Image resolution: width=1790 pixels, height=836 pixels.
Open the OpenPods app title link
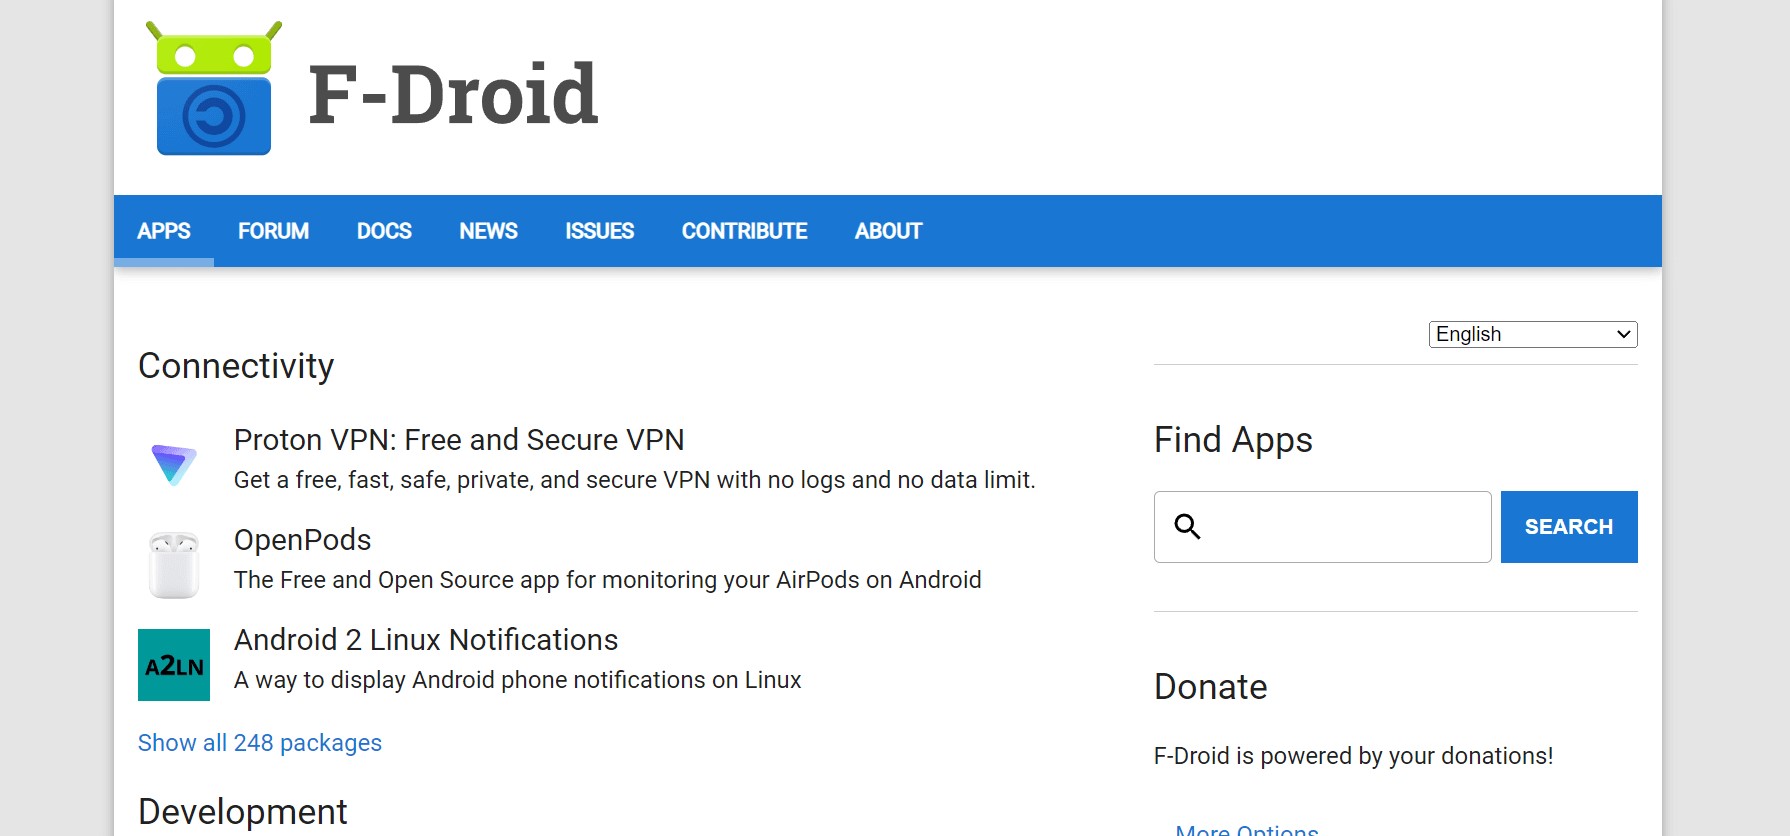pyautogui.click(x=302, y=540)
